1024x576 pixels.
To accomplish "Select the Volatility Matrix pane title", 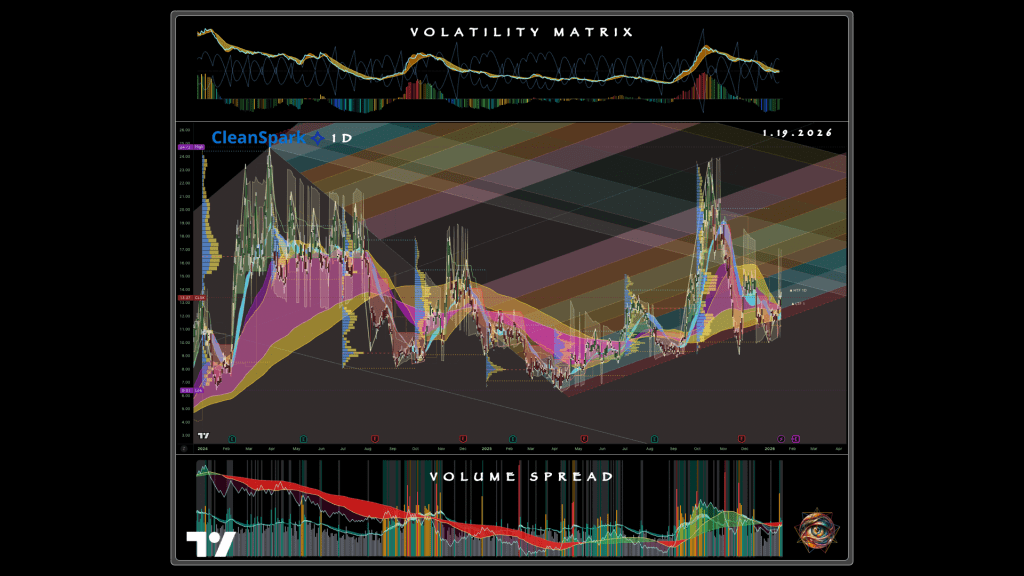I will point(521,32).
